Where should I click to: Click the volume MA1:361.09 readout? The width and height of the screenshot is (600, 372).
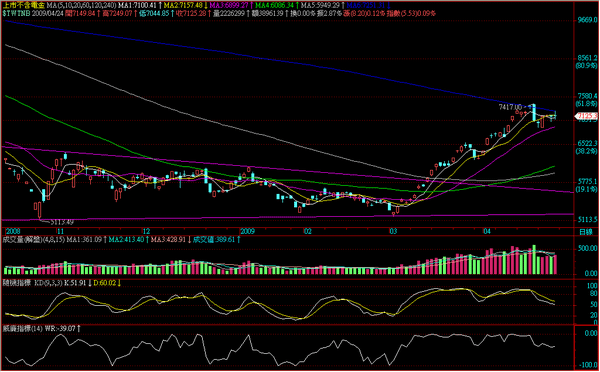tap(85, 240)
